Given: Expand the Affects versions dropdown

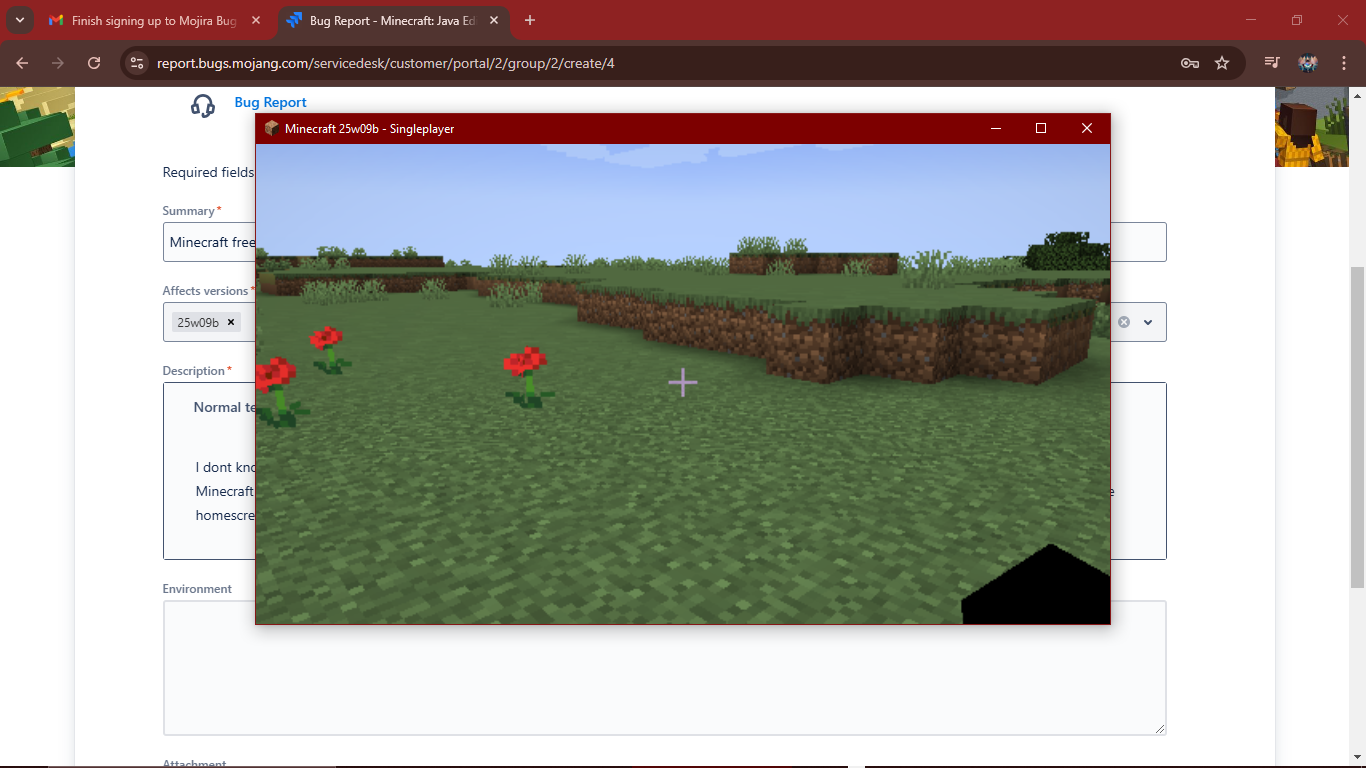Looking at the screenshot, I should point(1148,322).
